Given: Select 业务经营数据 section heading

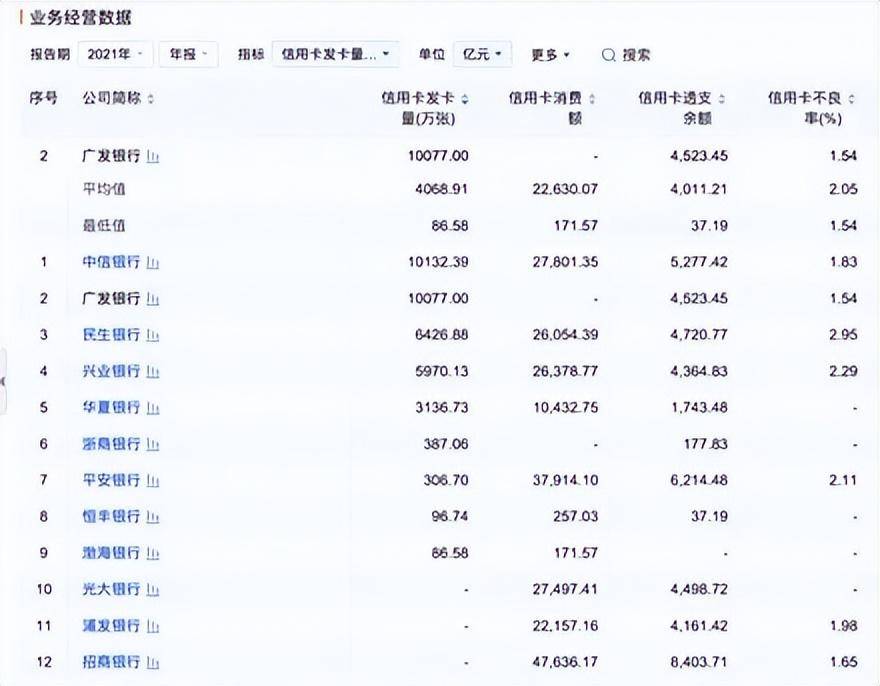Looking at the screenshot, I should 80,18.
